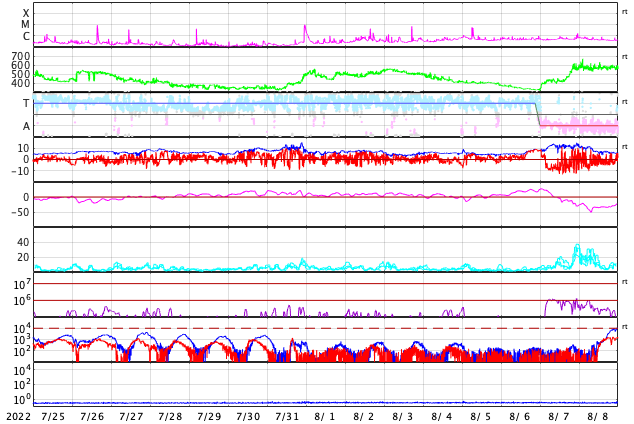Viewport: 634px width, 424px height.
Task: Click the T label on sector panel
Action: [26, 103]
